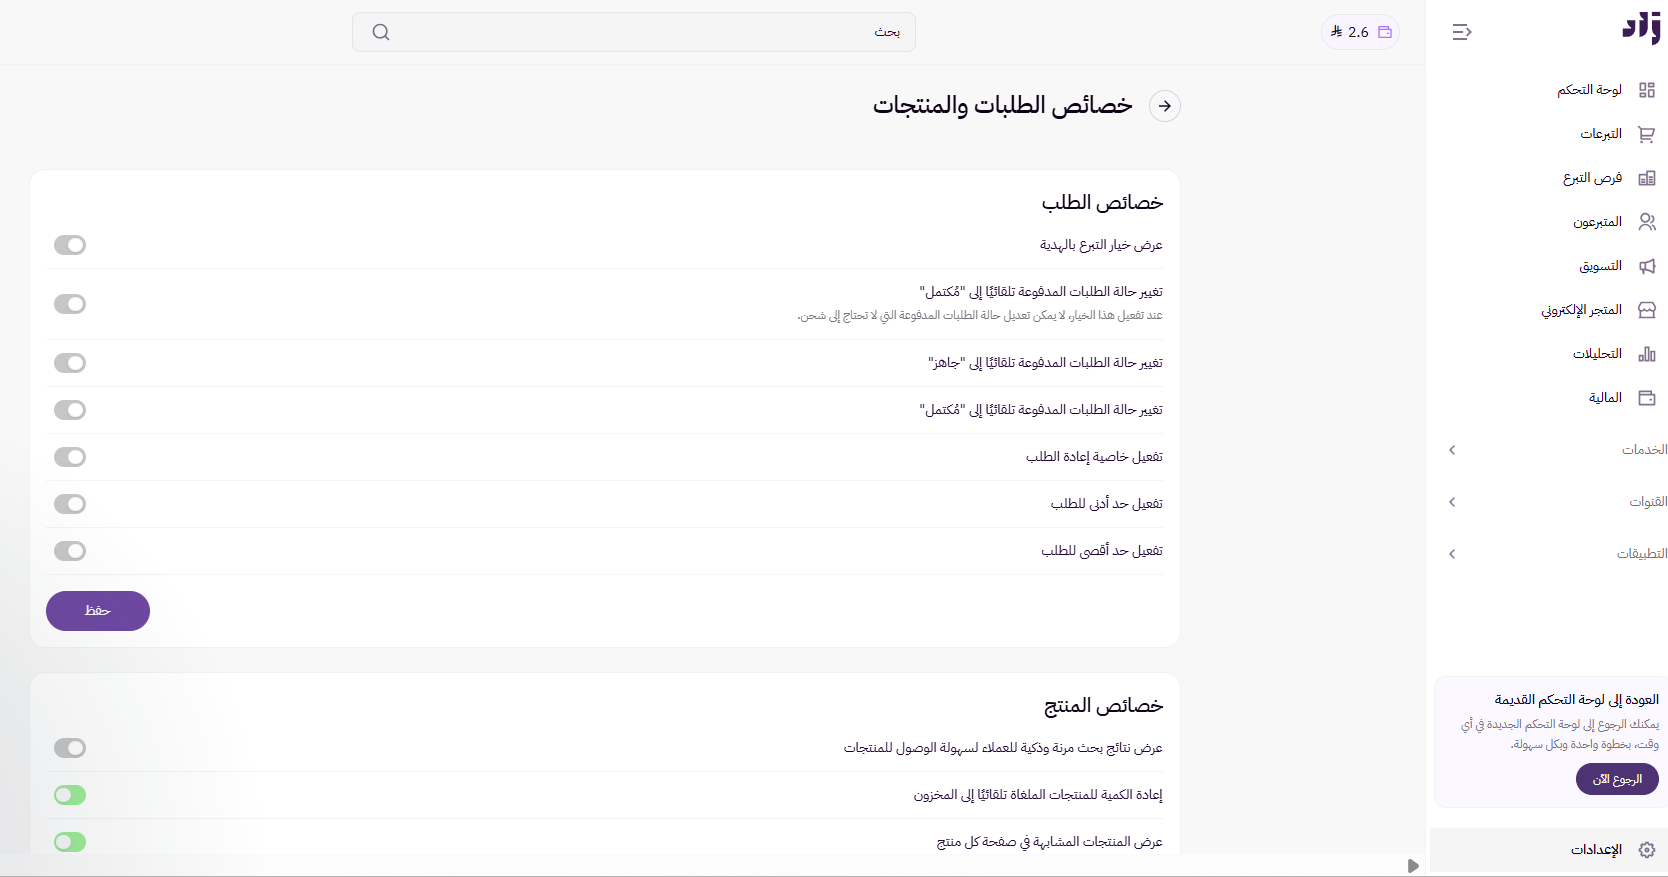Expand the القنوات section chevron
The width and height of the screenshot is (1668, 877).
click(1452, 502)
